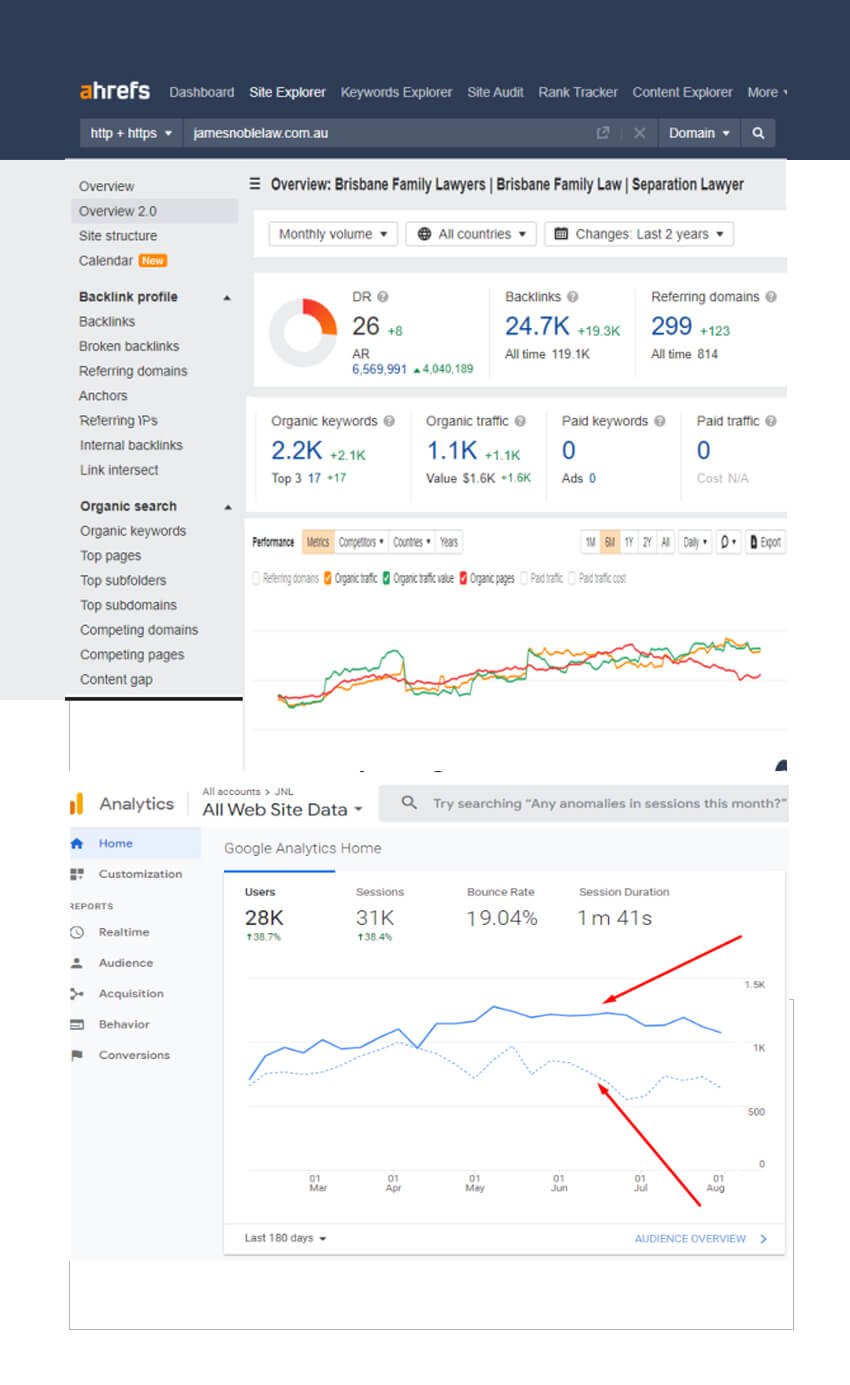Viewport: 850px width, 1385px height.
Task: Enable the Paid traffic cost checkbox
Action: (x=572, y=578)
